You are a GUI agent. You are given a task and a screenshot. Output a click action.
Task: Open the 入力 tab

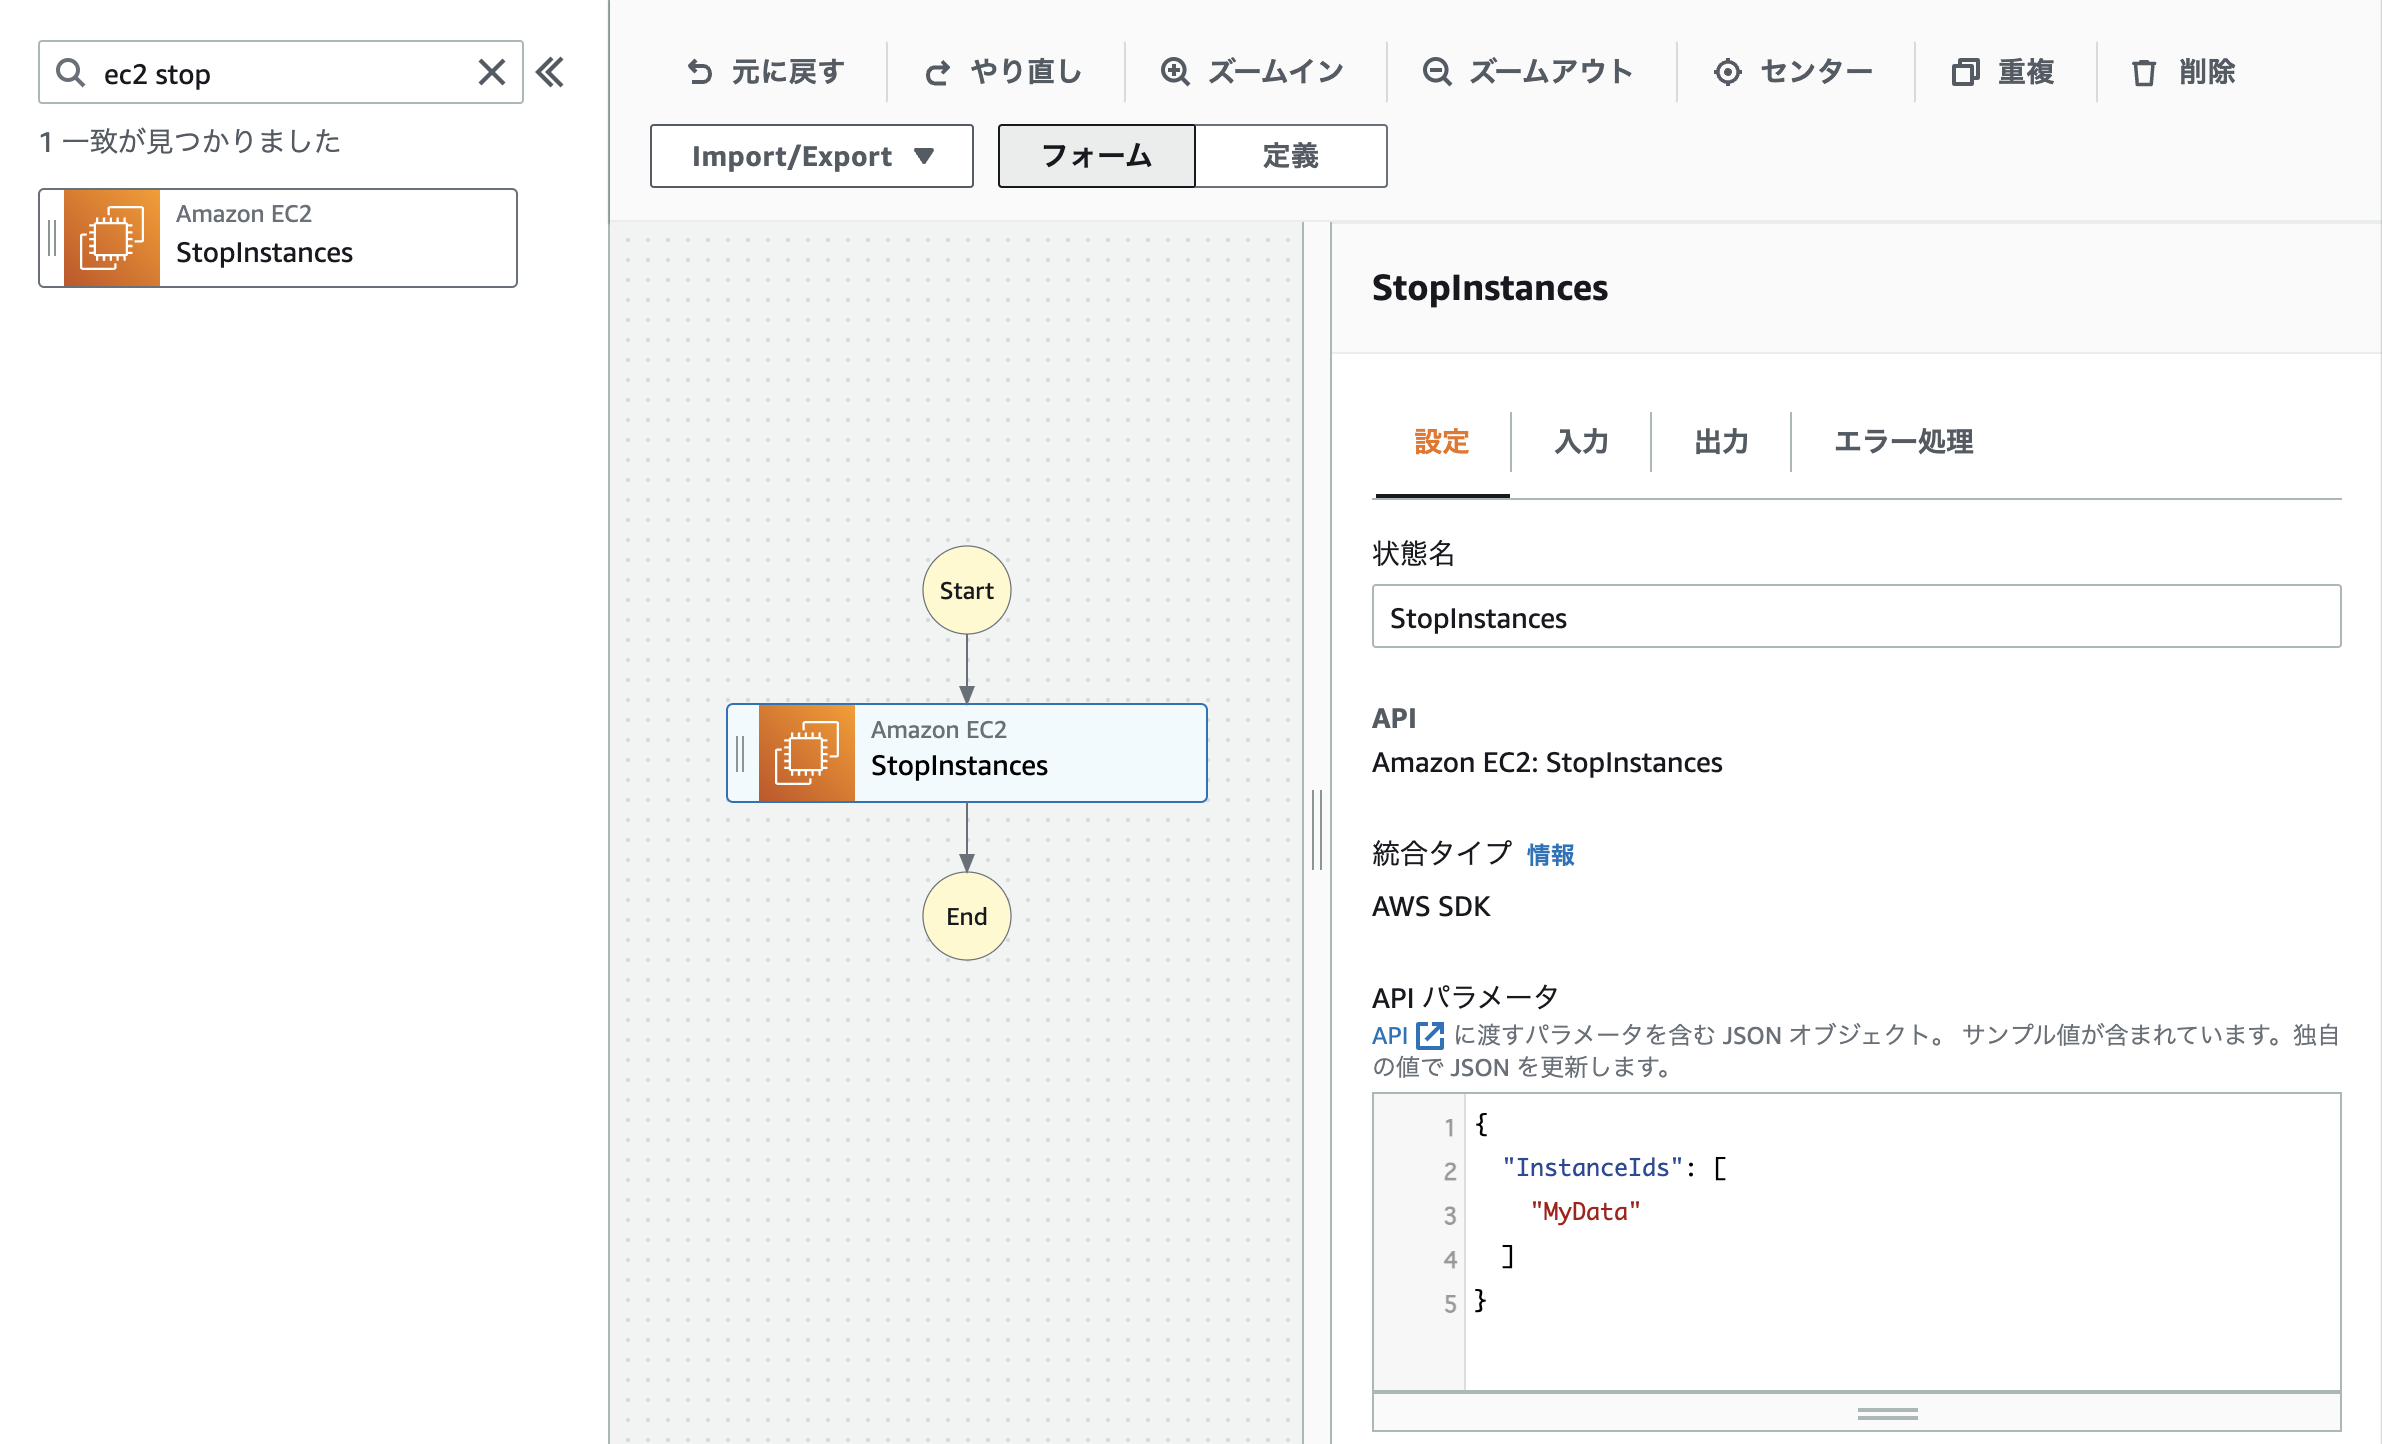click(x=1581, y=441)
